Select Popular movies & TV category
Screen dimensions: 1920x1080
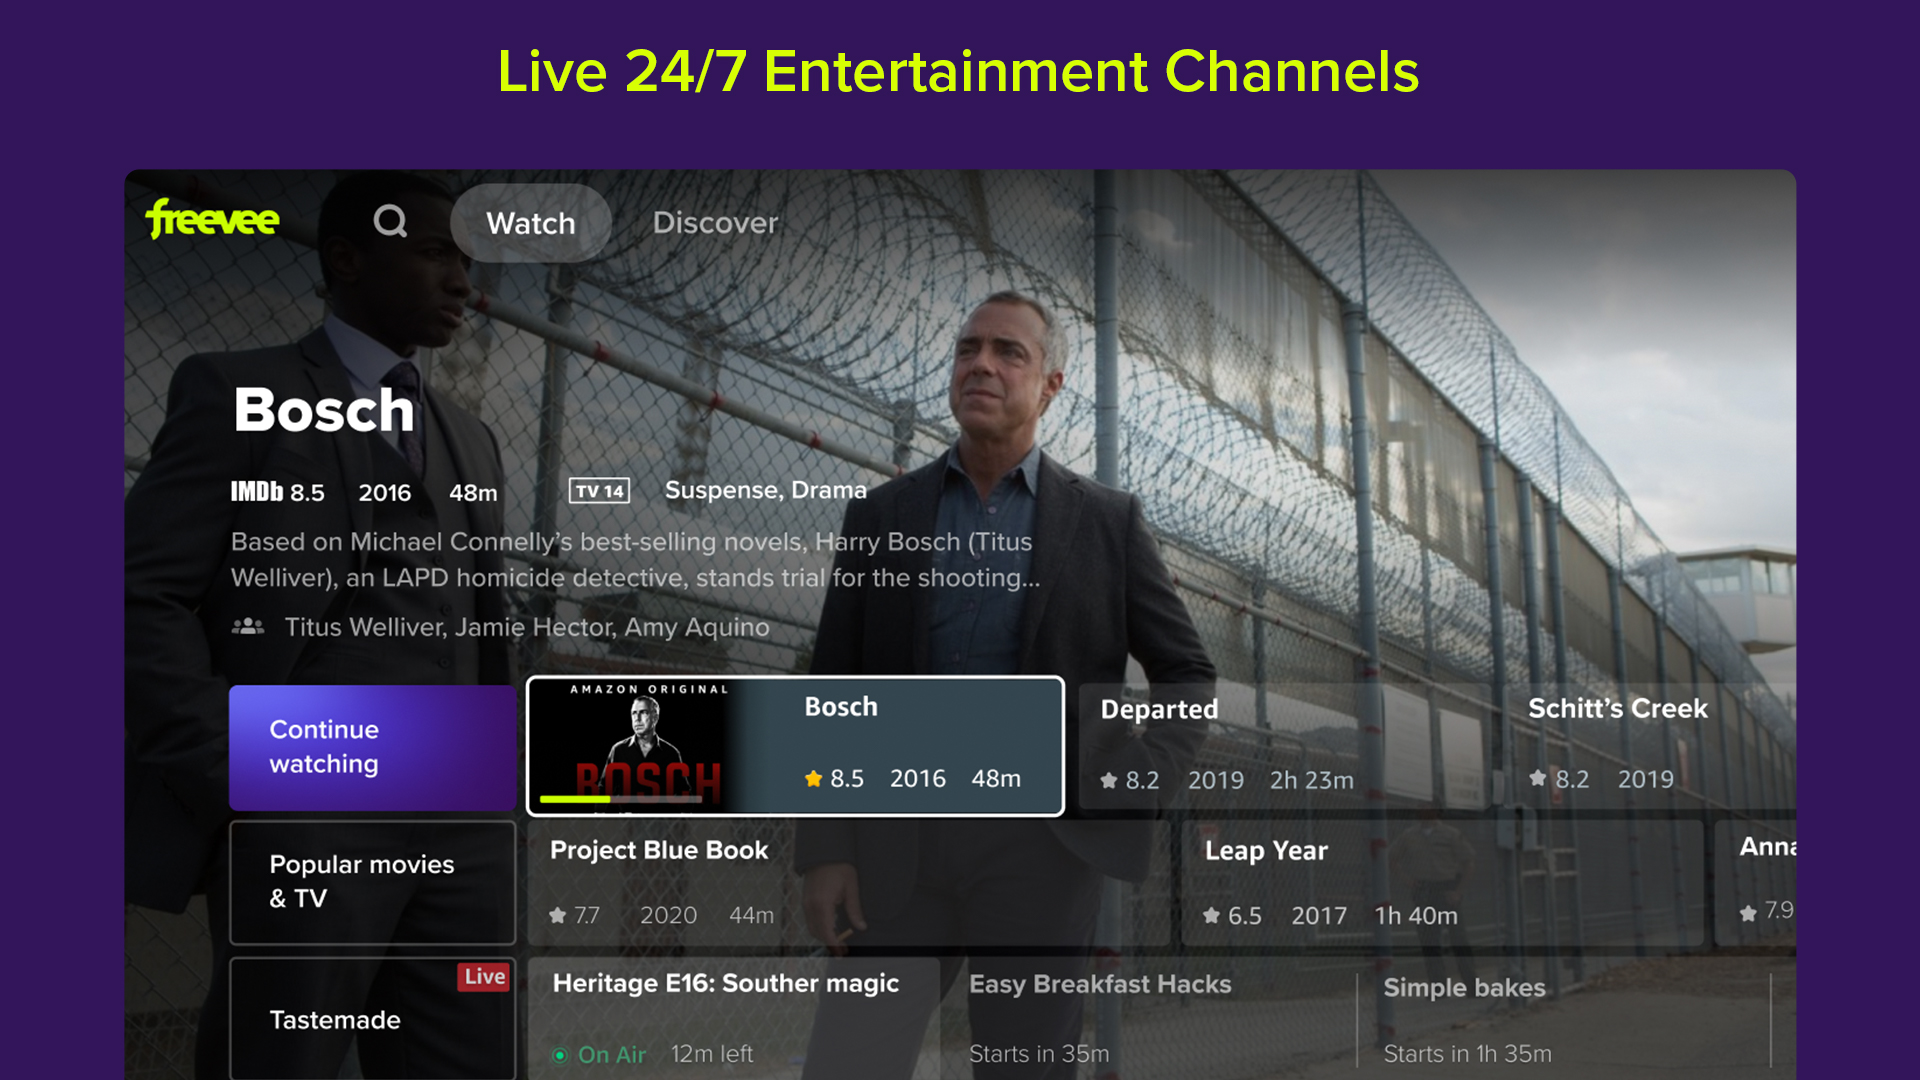point(373,883)
